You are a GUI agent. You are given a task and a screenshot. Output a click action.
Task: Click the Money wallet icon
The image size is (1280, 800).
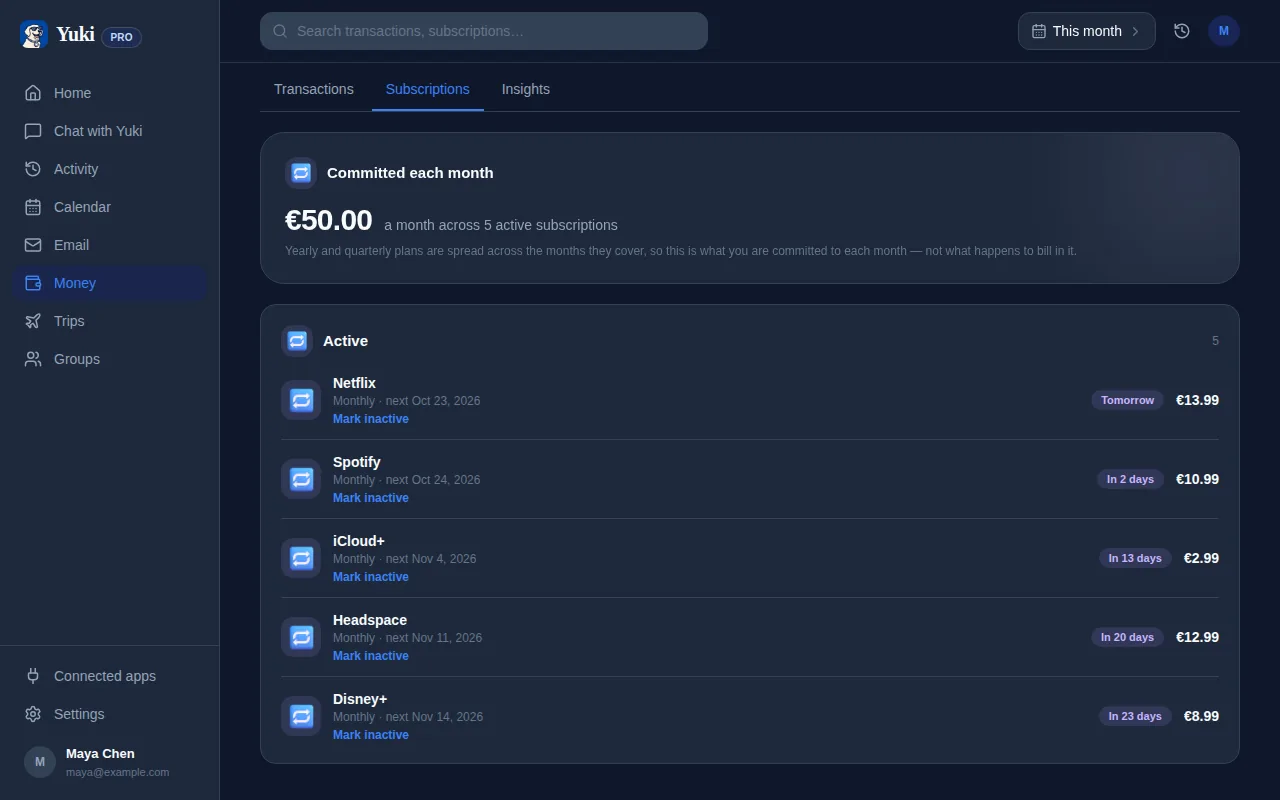[x=33, y=283]
